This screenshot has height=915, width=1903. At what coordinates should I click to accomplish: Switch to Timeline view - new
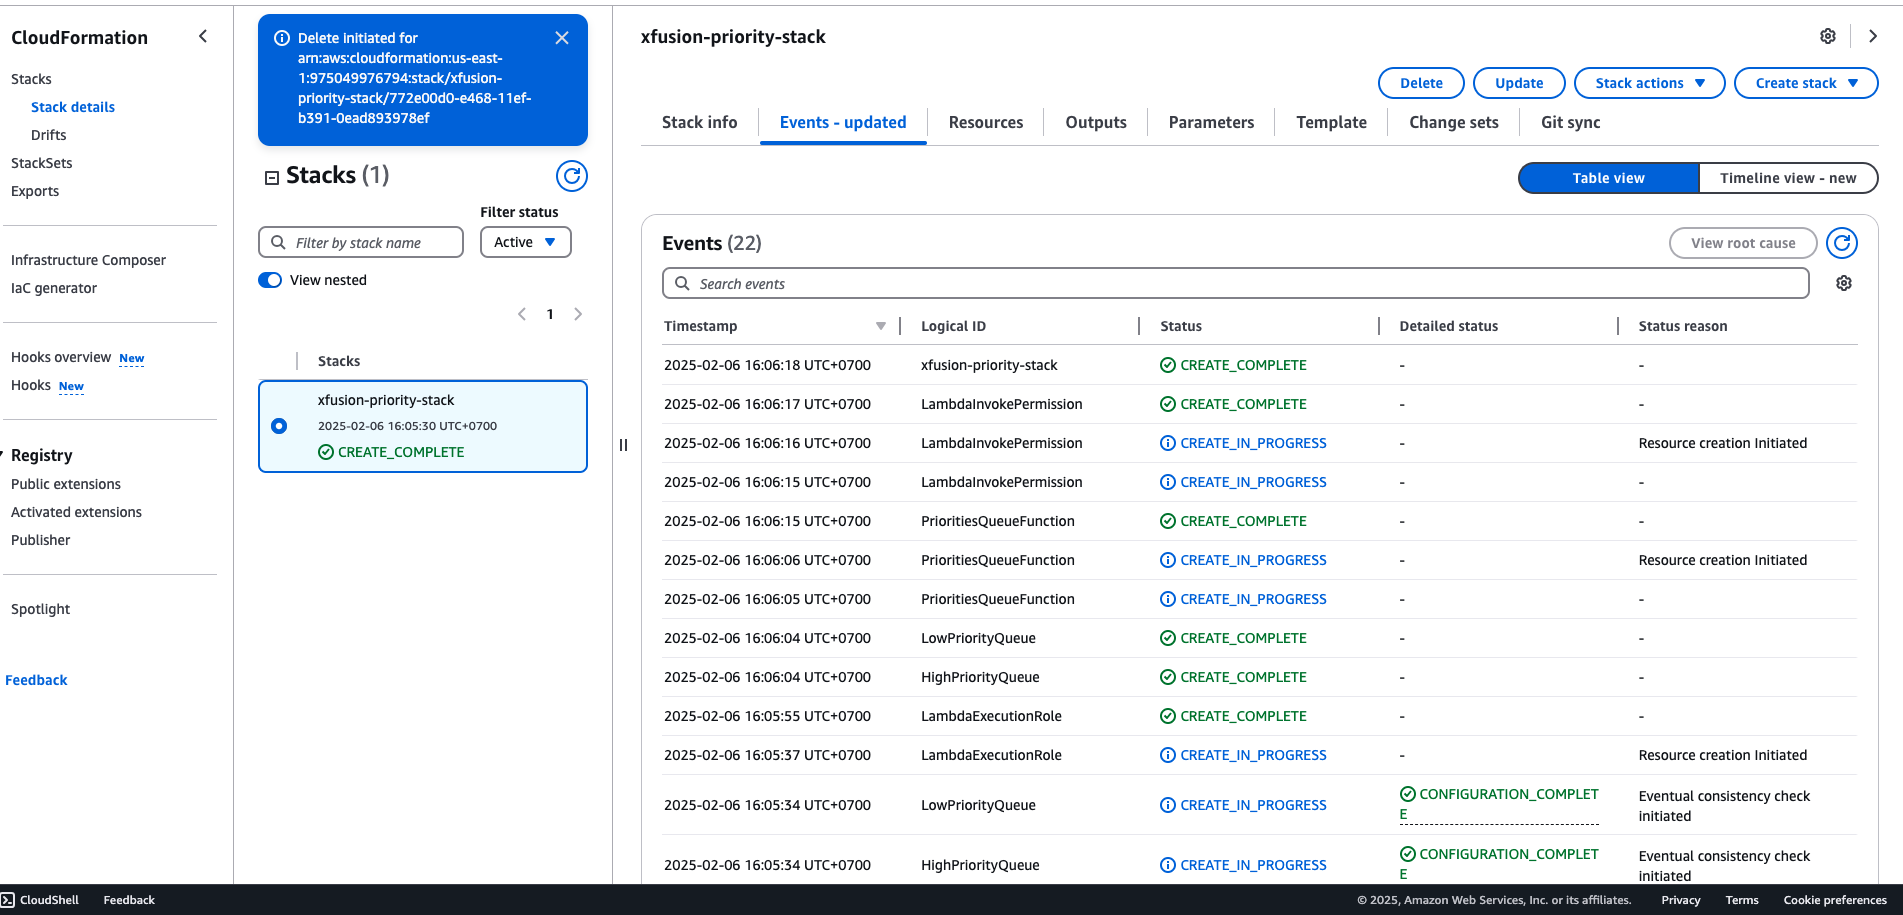pyautogui.click(x=1788, y=178)
